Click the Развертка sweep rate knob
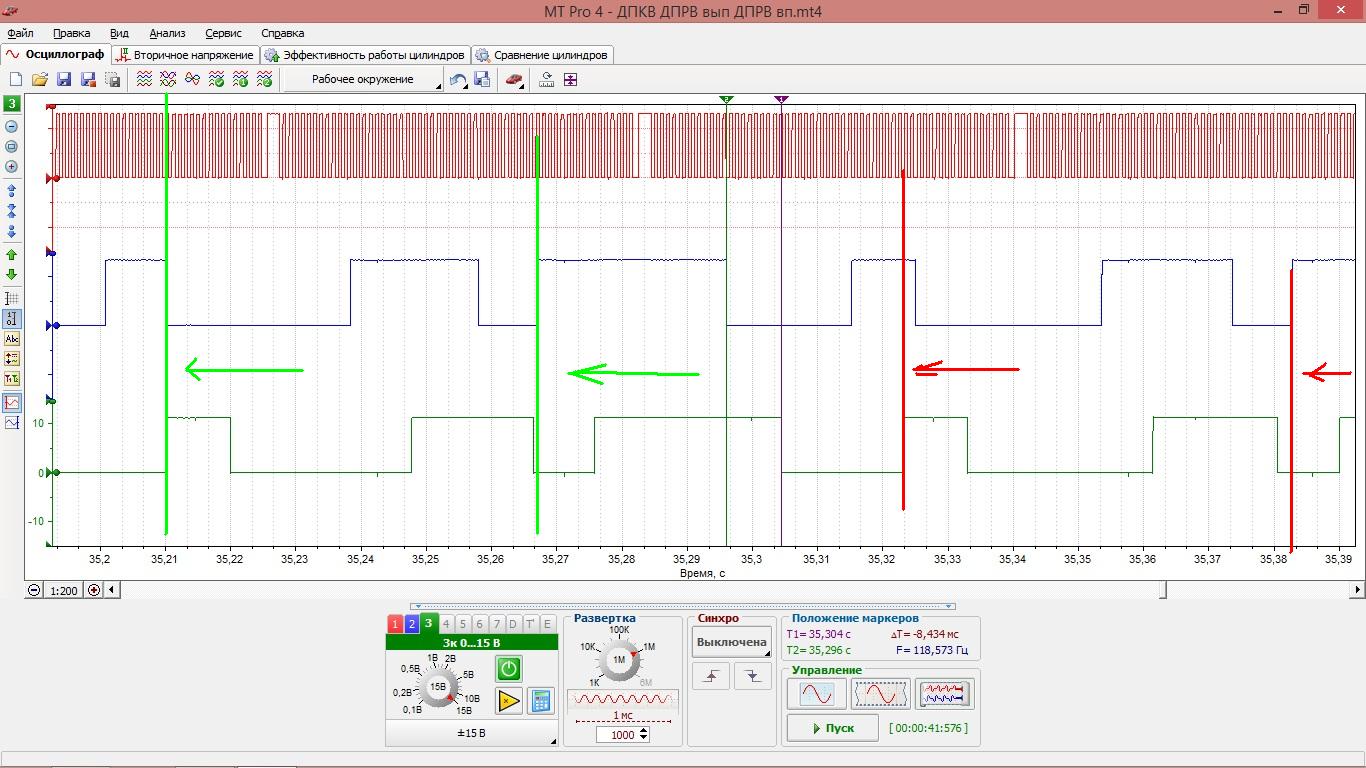Image resolution: width=1366 pixels, height=768 pixels. pyautogui.click(x=619, y=660)
